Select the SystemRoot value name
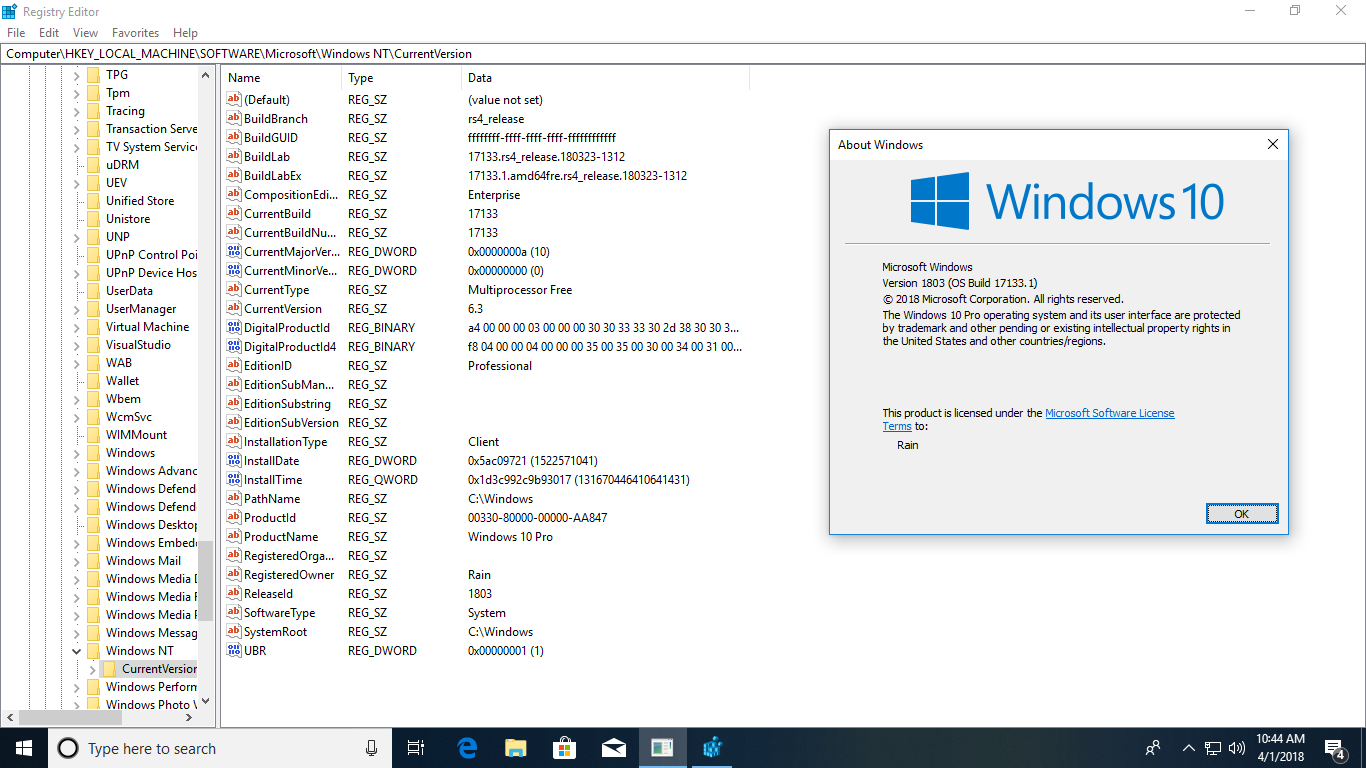Screen dimensions: 1366x768 click(276, 632)
